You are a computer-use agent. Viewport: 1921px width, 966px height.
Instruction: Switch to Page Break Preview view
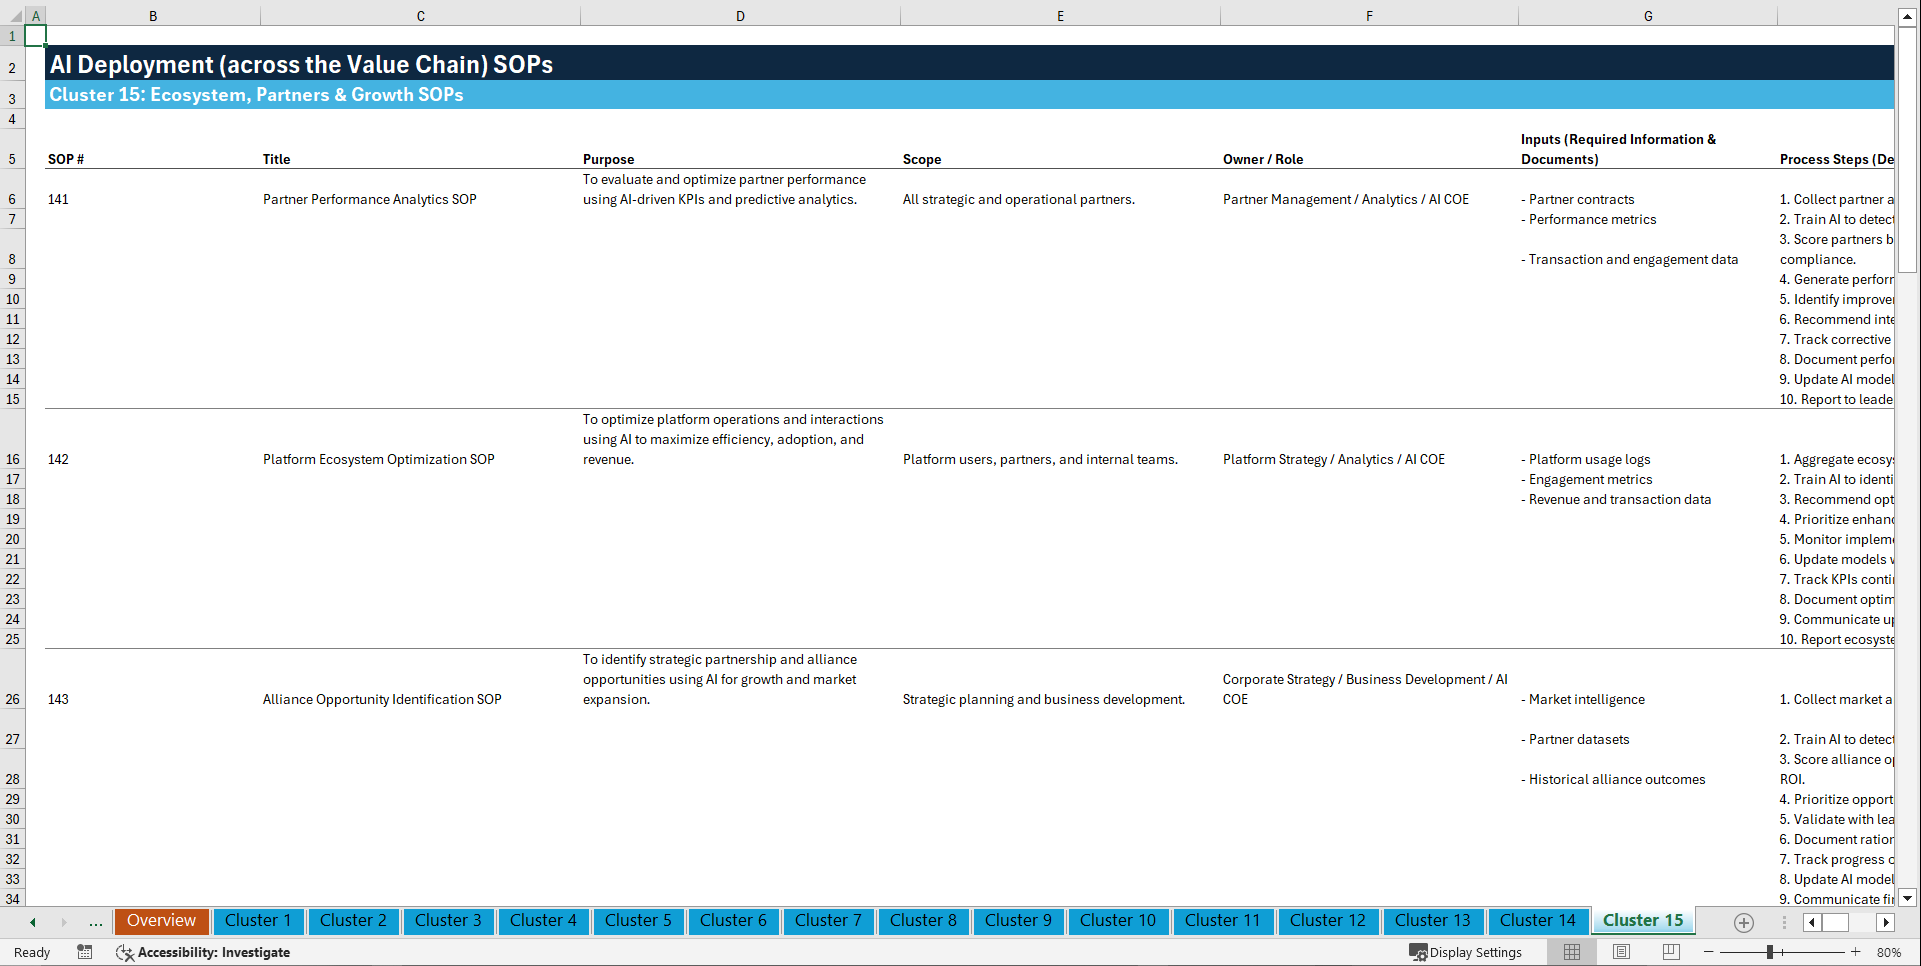click(x=1670, y=952)
